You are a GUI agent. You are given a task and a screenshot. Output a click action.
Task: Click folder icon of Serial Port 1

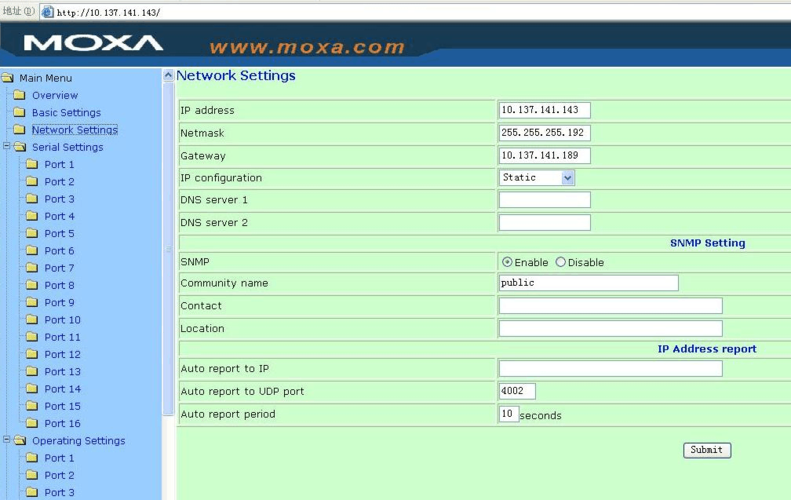[x=32, y=164]
